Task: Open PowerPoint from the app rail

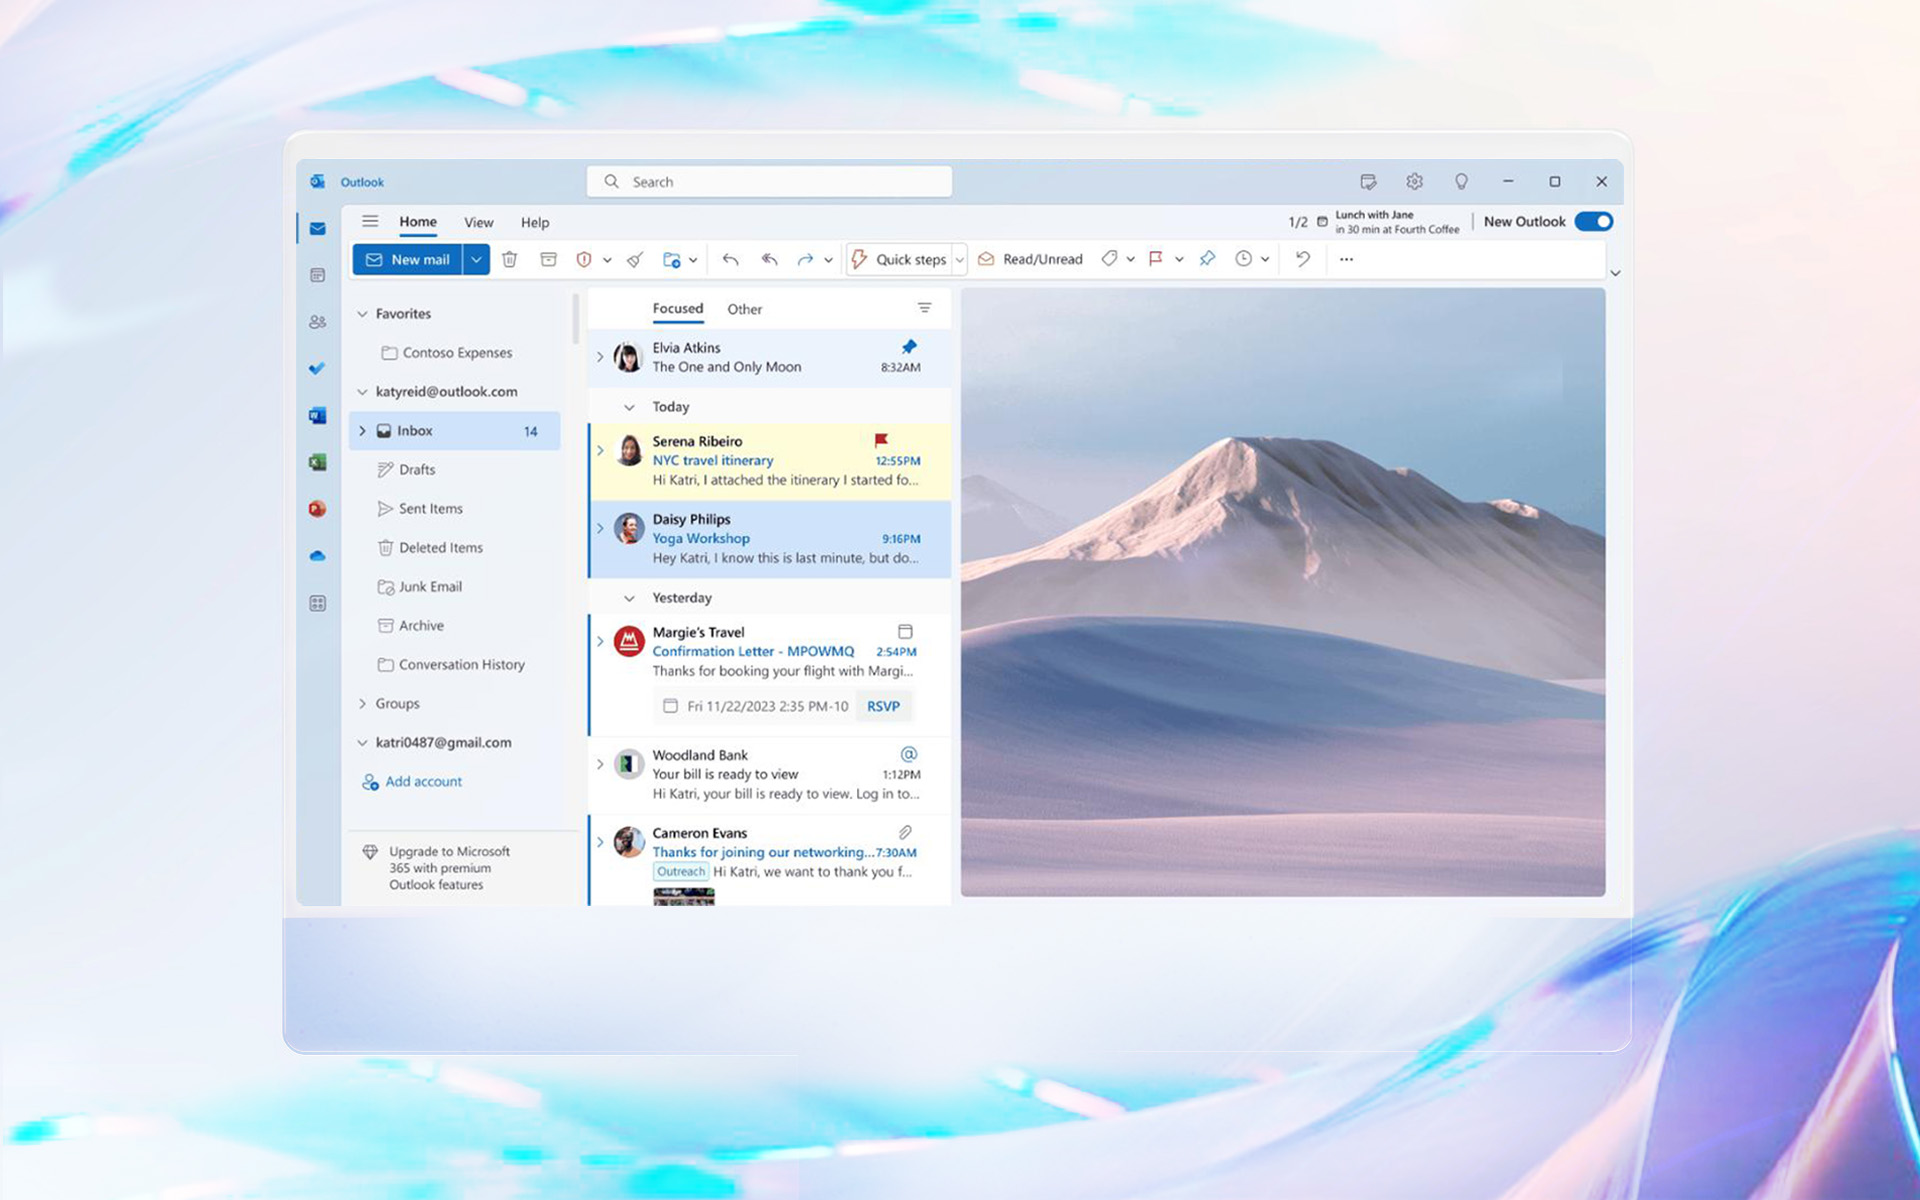Action: (x=317, y=508)
